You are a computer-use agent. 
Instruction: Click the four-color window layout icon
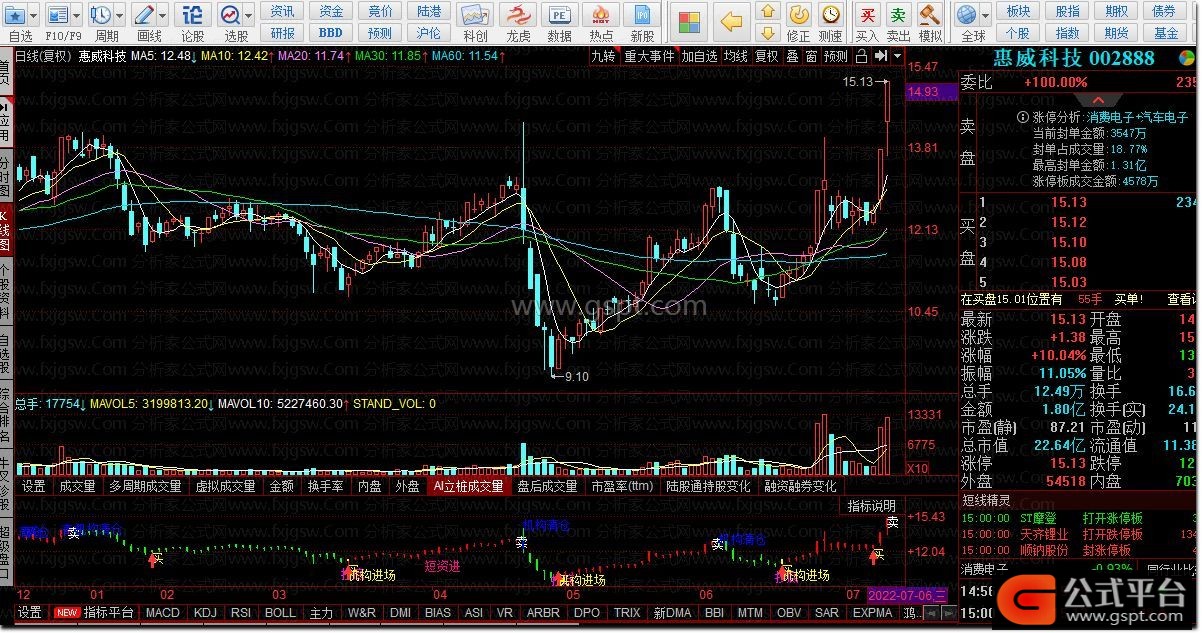pos(688,21)
